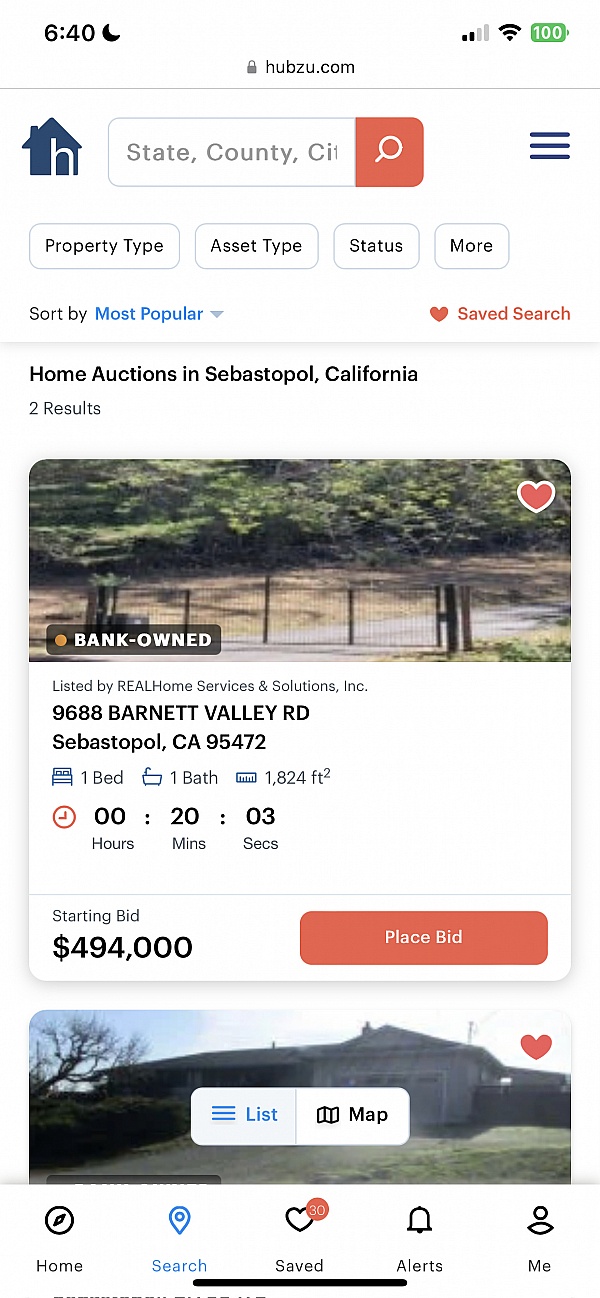Tap the Hubzu house logo
This screenshot has height=1298, width=600.
coord(52,148)
